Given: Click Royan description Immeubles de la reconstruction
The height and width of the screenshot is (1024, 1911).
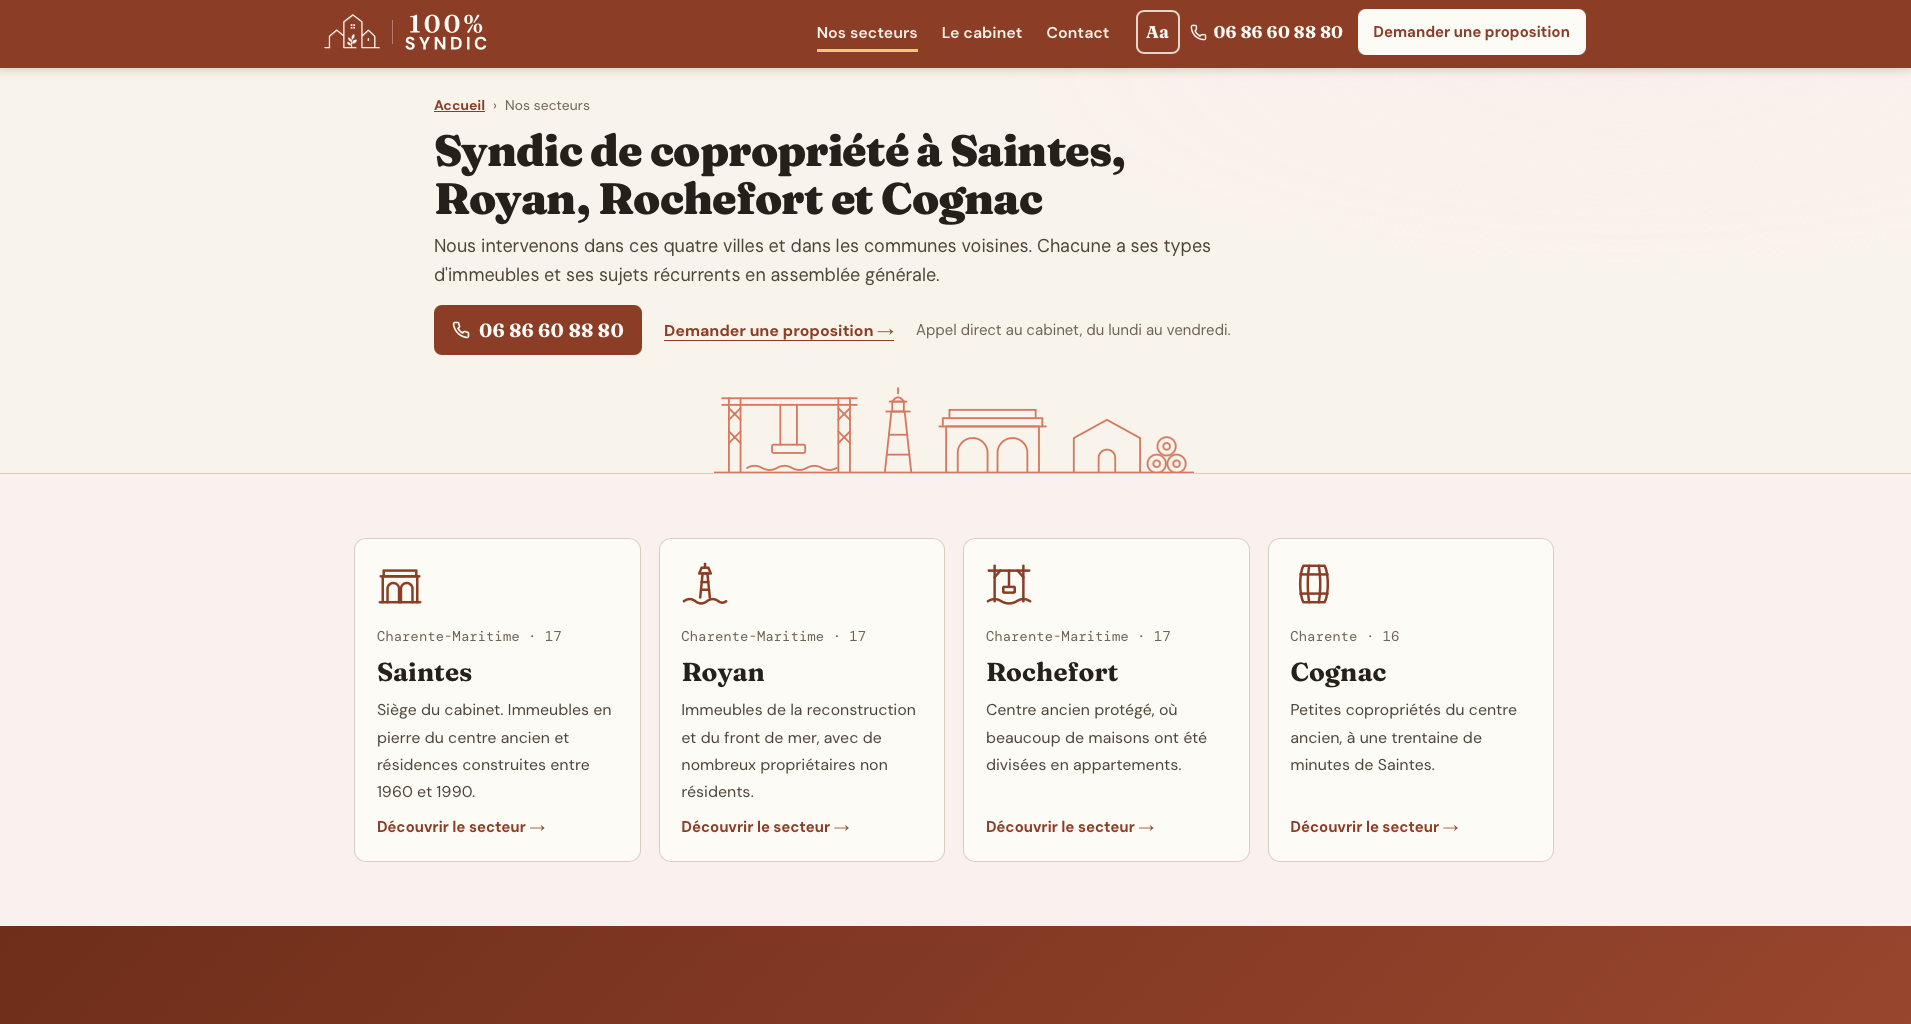Looking at the screenshot, I should [x=799, y=751].
